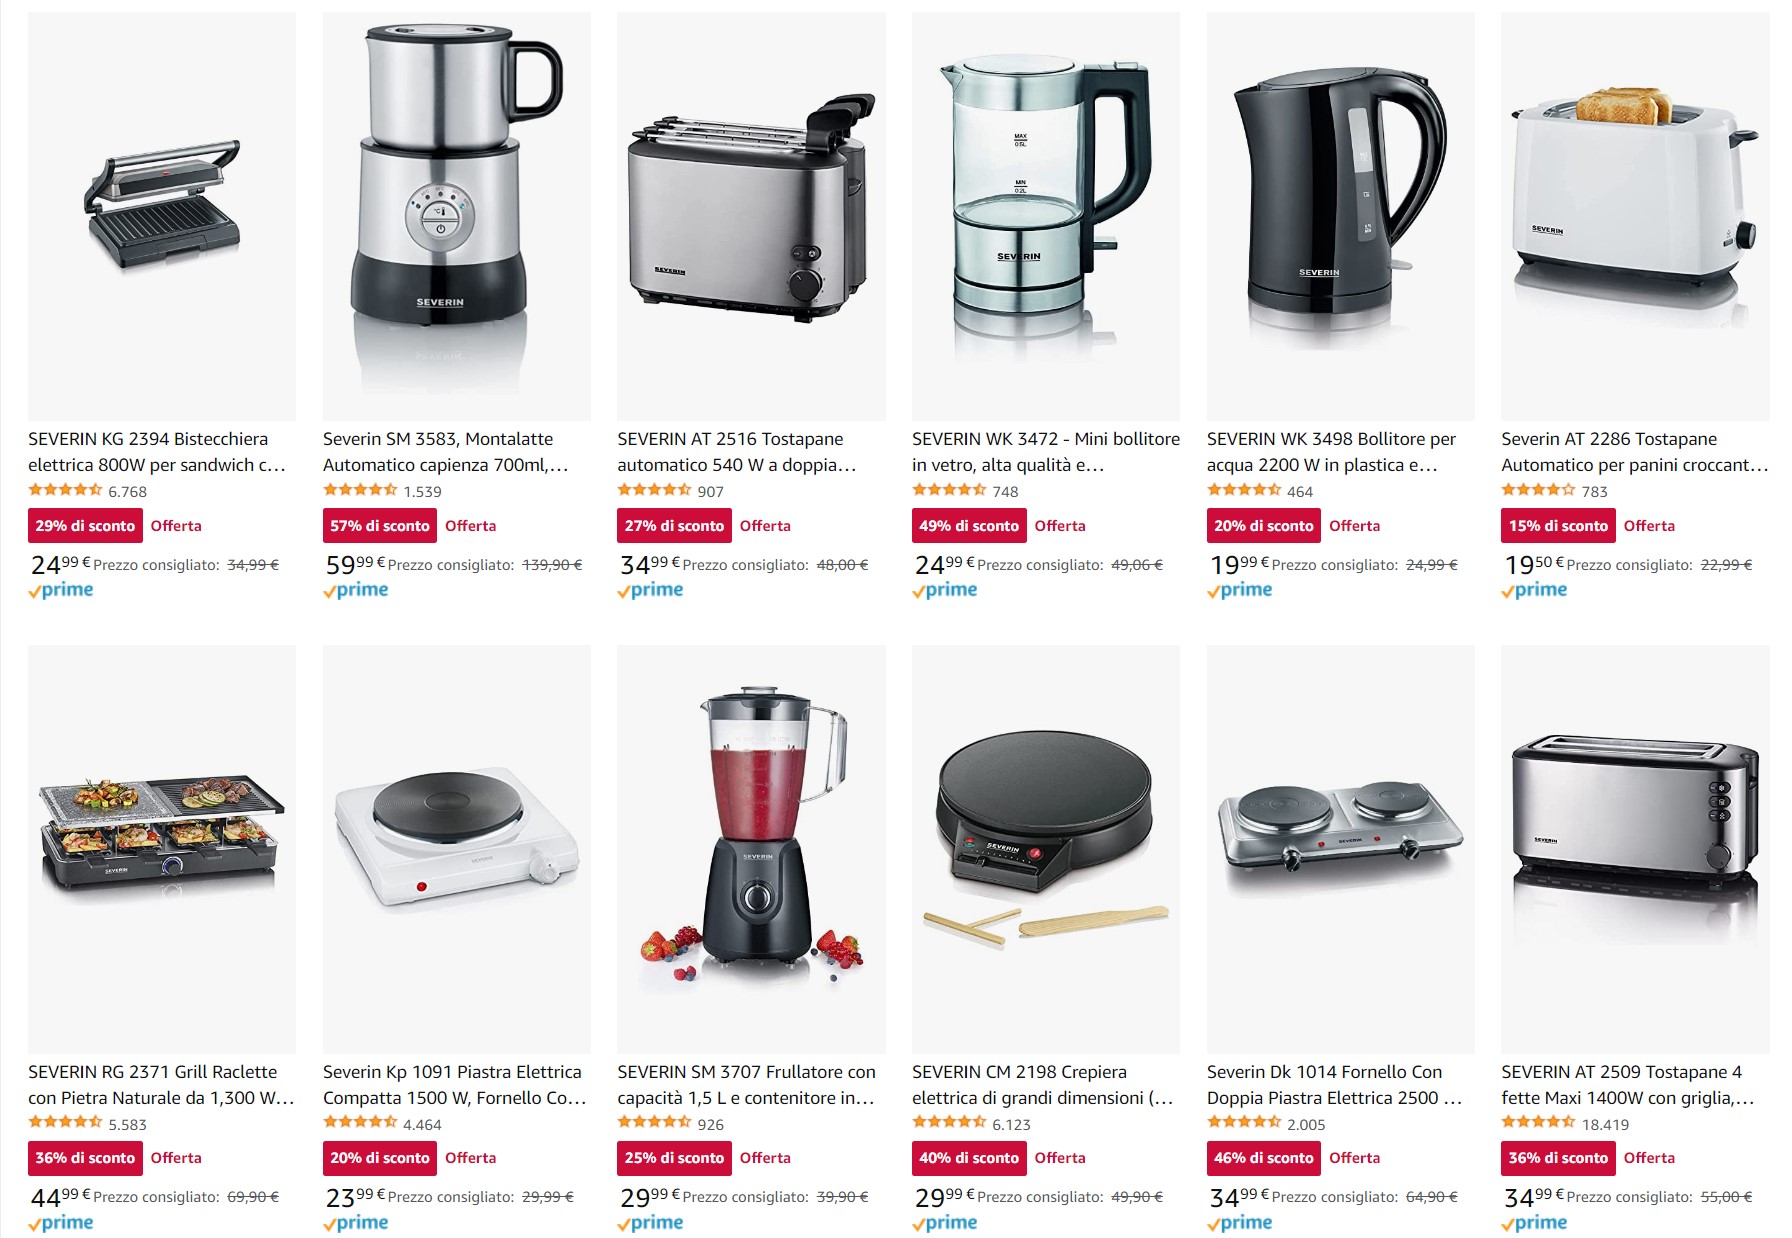The height and width of the screenshot is (1238, 1792).
Task: Click the star rating of SEVERIN WK 3472 kettle
Action: [949, 490]
